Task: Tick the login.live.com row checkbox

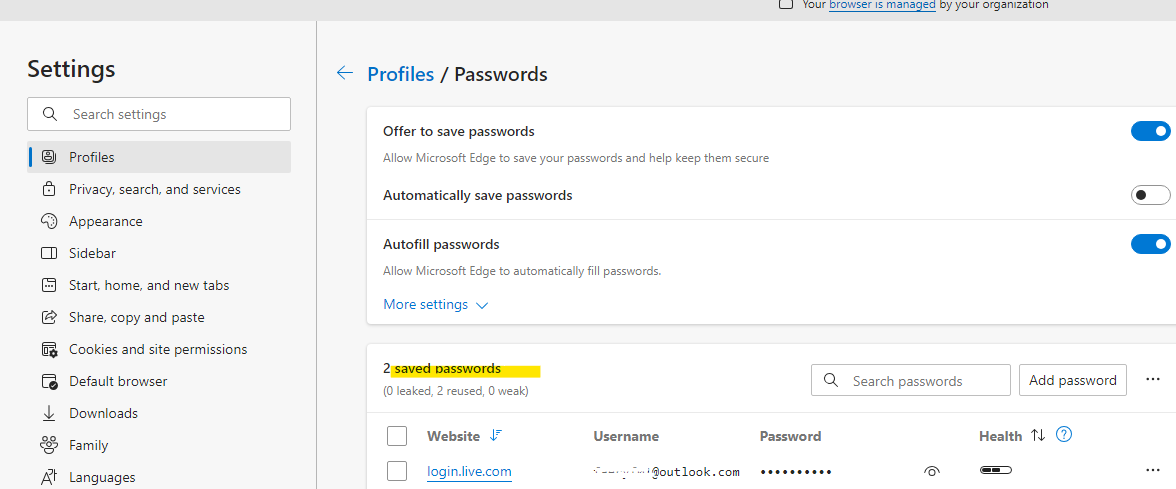Action: point(397,471)
